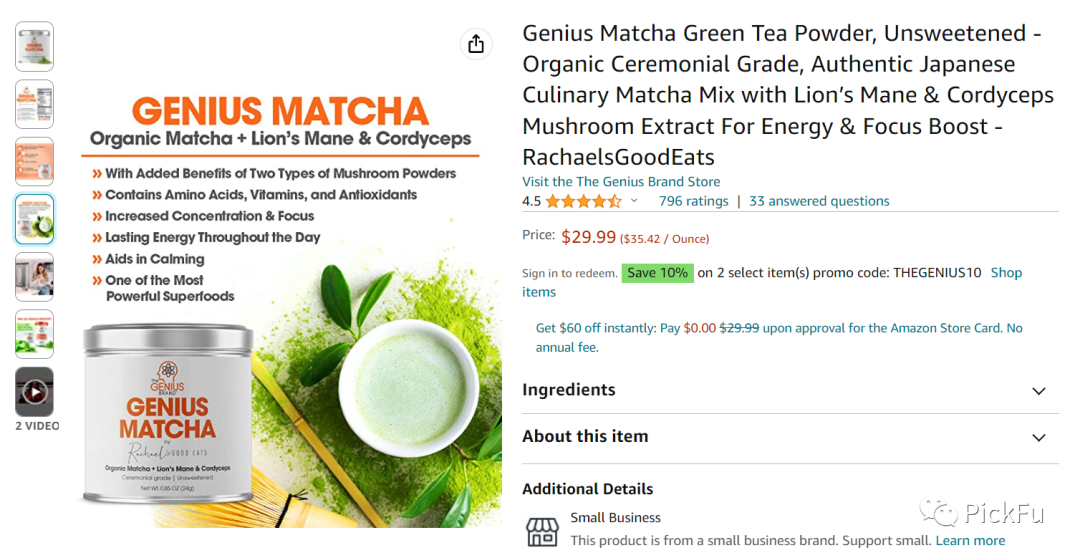This screenshot has width=1080, height=558.
Task: Select the thumbnail showing a woman
Action: click(34, 277)
